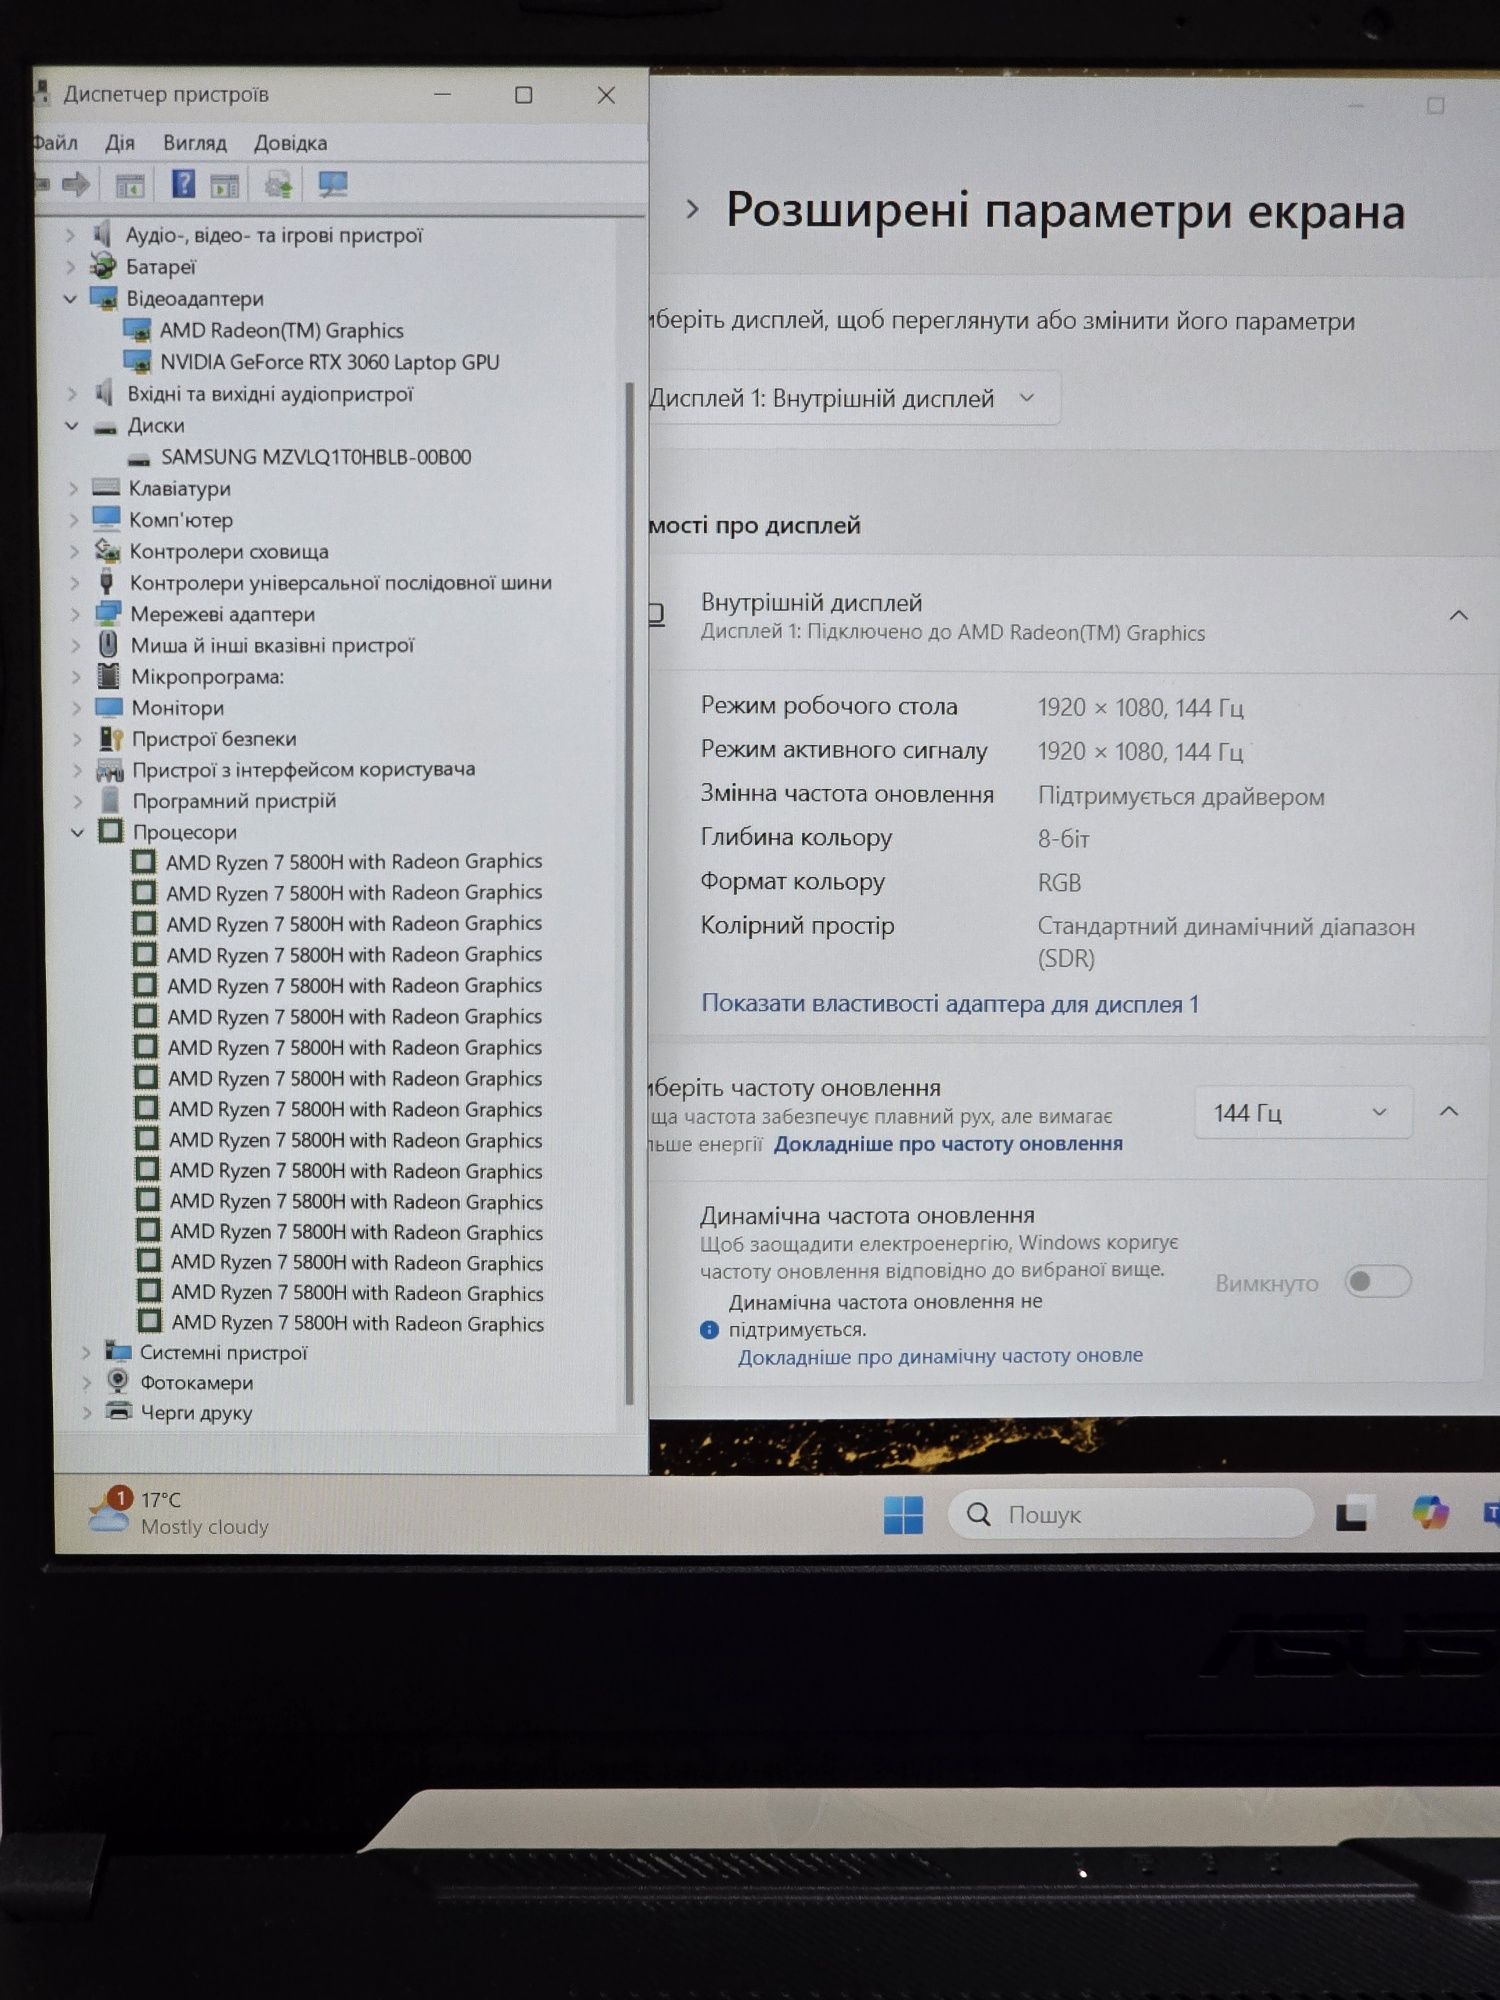This screenshot has width=1500, height=2000.
Task: Collapse the refresh rate section chevron
Action: [1449, 1111]
